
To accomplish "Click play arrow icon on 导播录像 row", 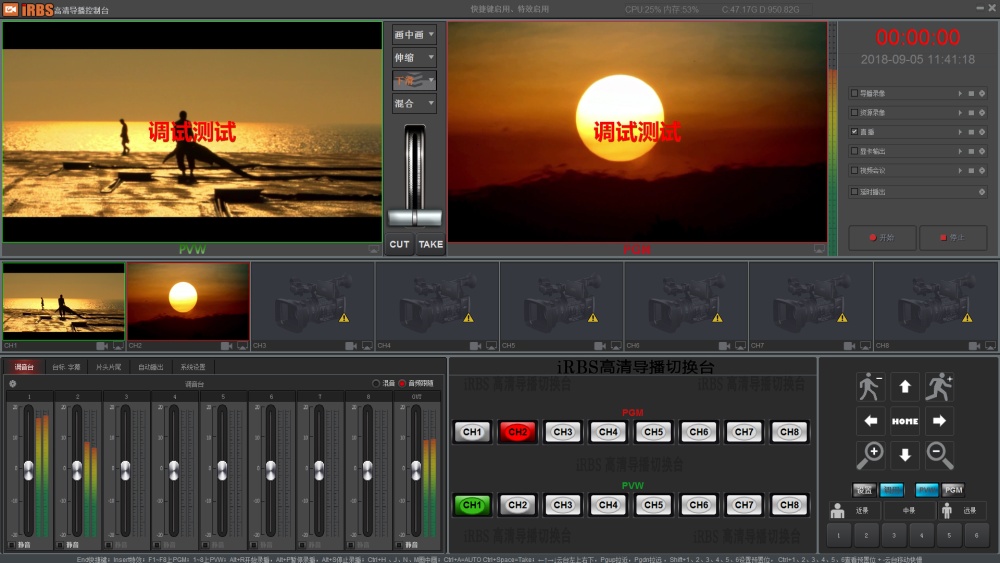I will click(960, 94).
